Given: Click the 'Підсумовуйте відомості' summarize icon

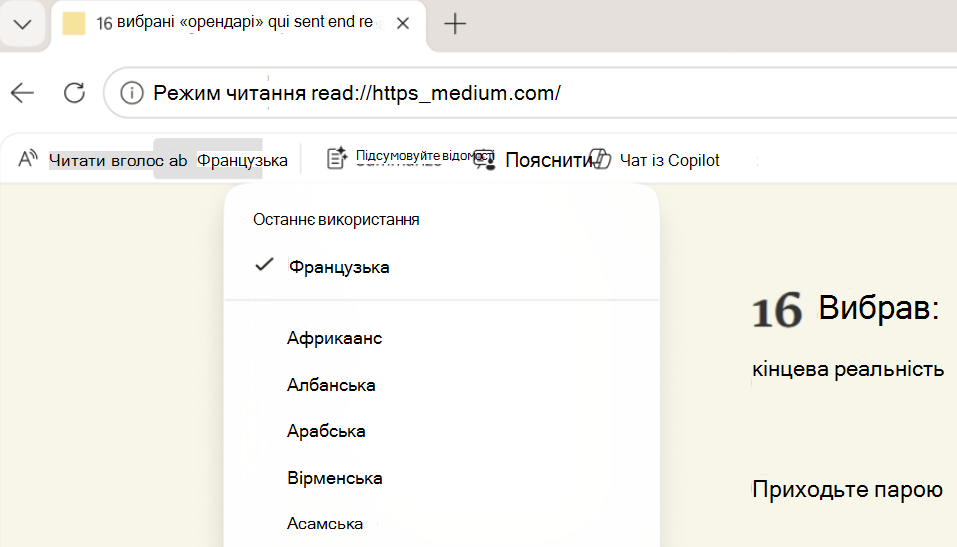Looking at the screenshot, I should (337, 158).
